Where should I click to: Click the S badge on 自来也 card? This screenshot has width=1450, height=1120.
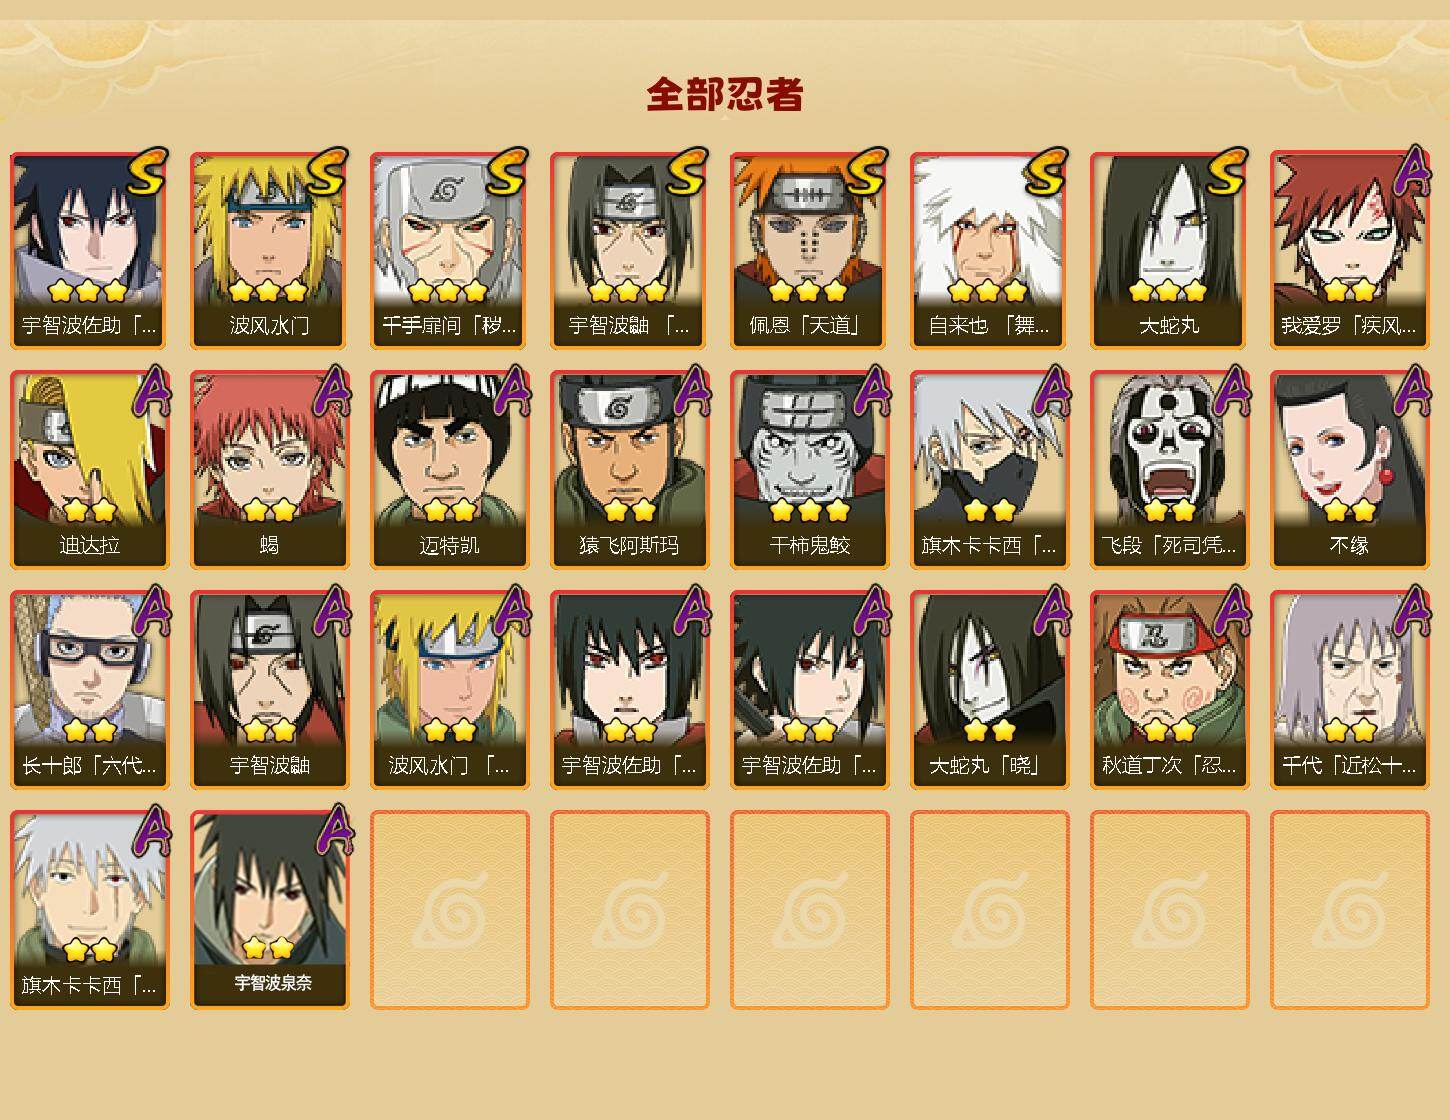point(1046,172)
